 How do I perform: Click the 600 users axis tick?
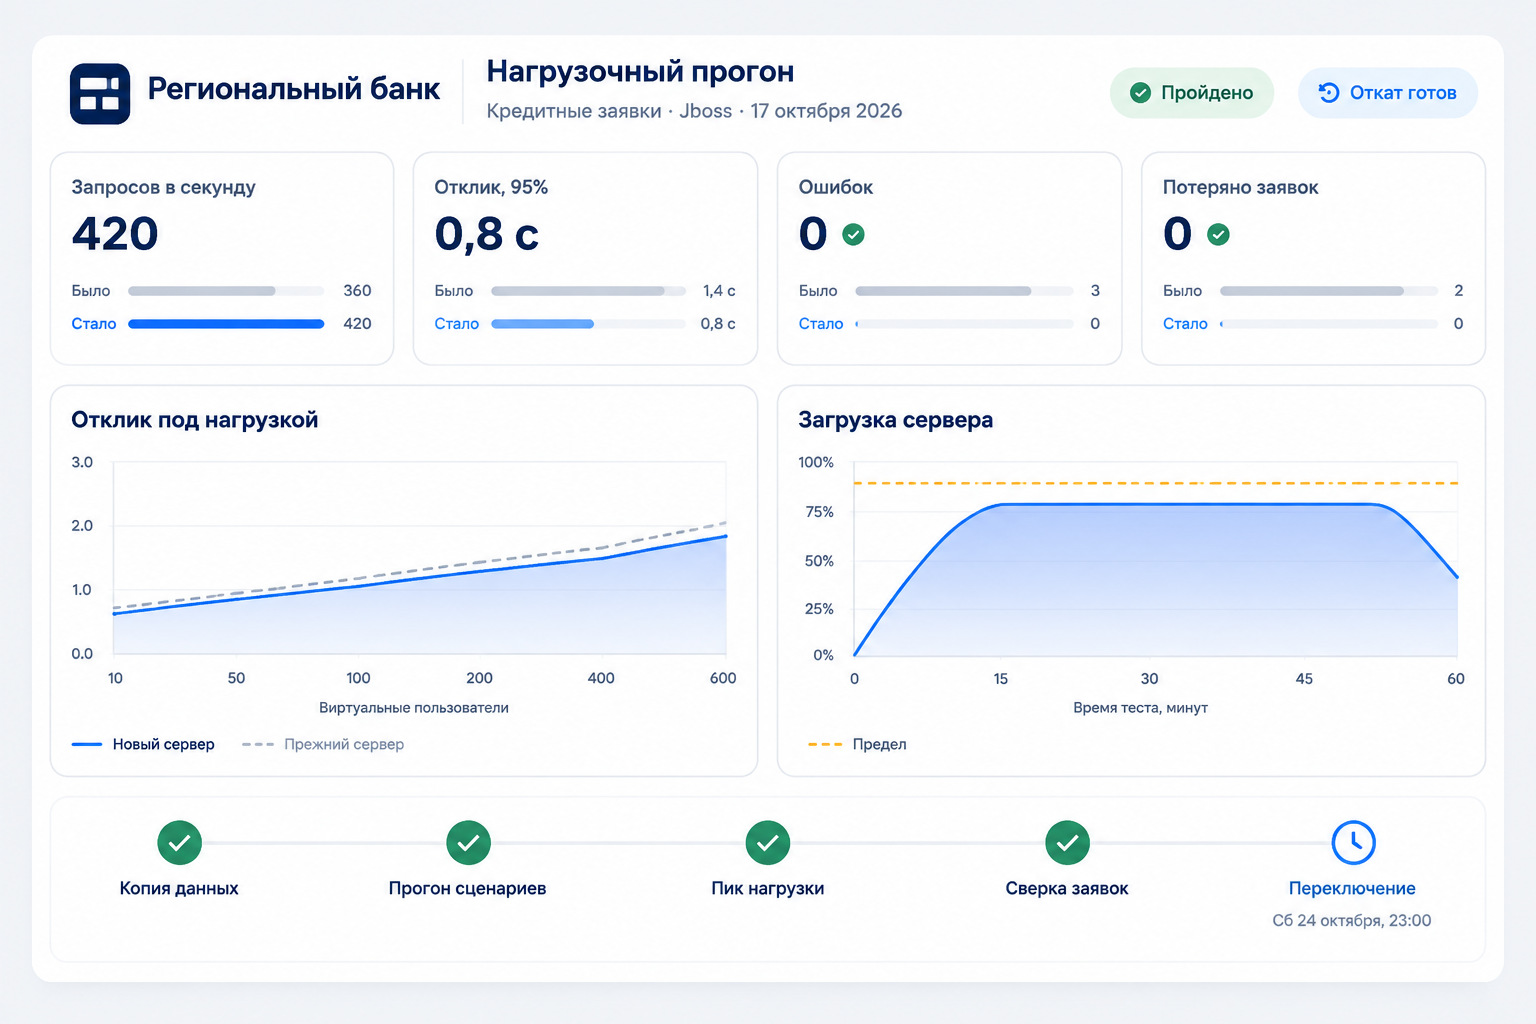(x=723, y=678)
